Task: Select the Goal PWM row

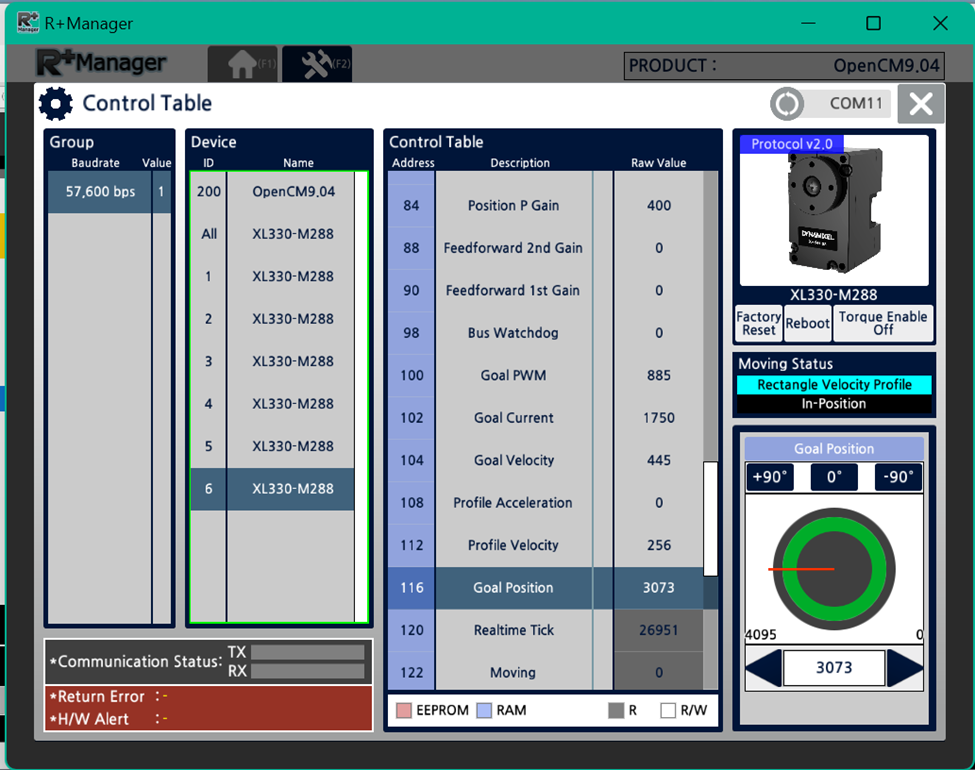Action: pos(545,376)
